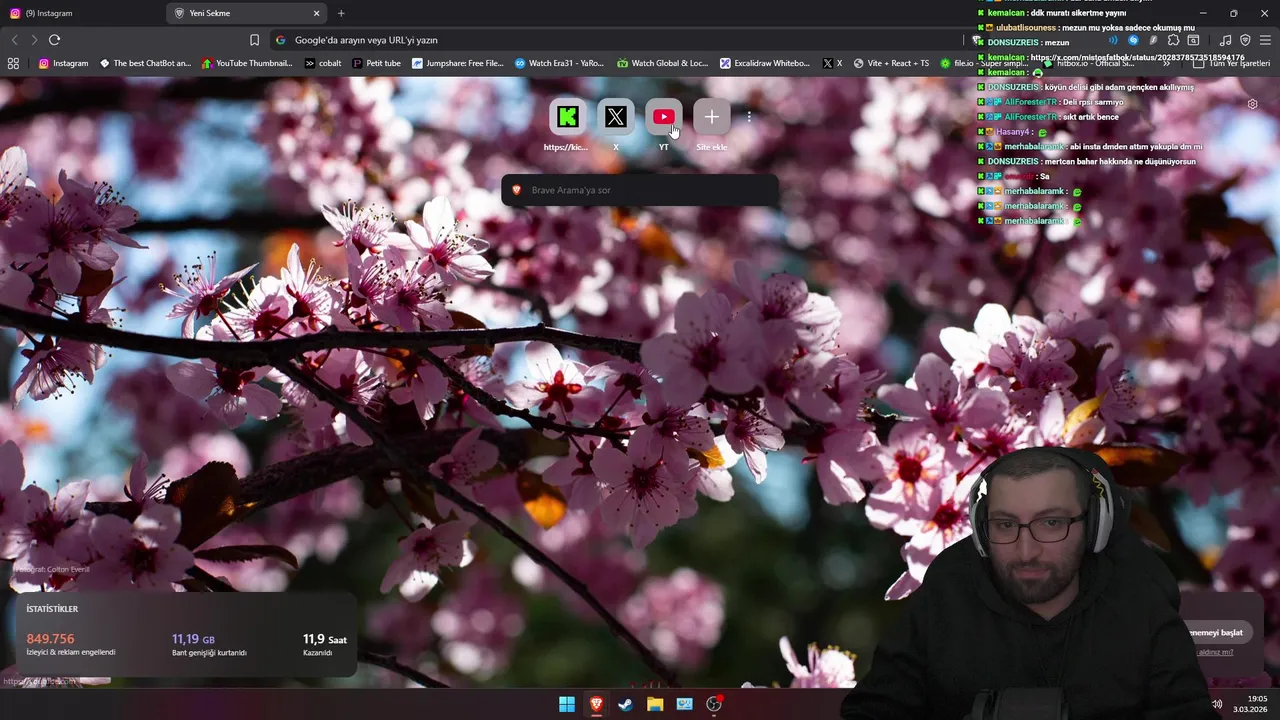
Task: Close the Yeni Sekme tab
Action: pos(317,13)
